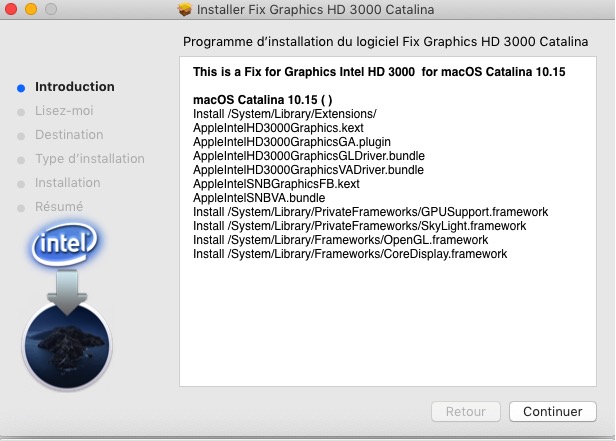Click the GPUSupport.framework install line

(370, 212)
